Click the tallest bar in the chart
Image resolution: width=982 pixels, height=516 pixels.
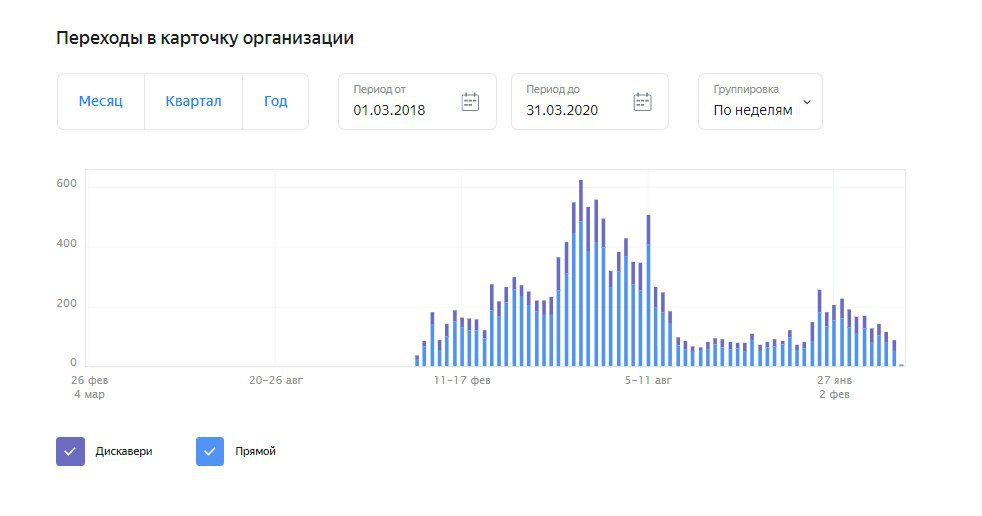tap(581, 273)
